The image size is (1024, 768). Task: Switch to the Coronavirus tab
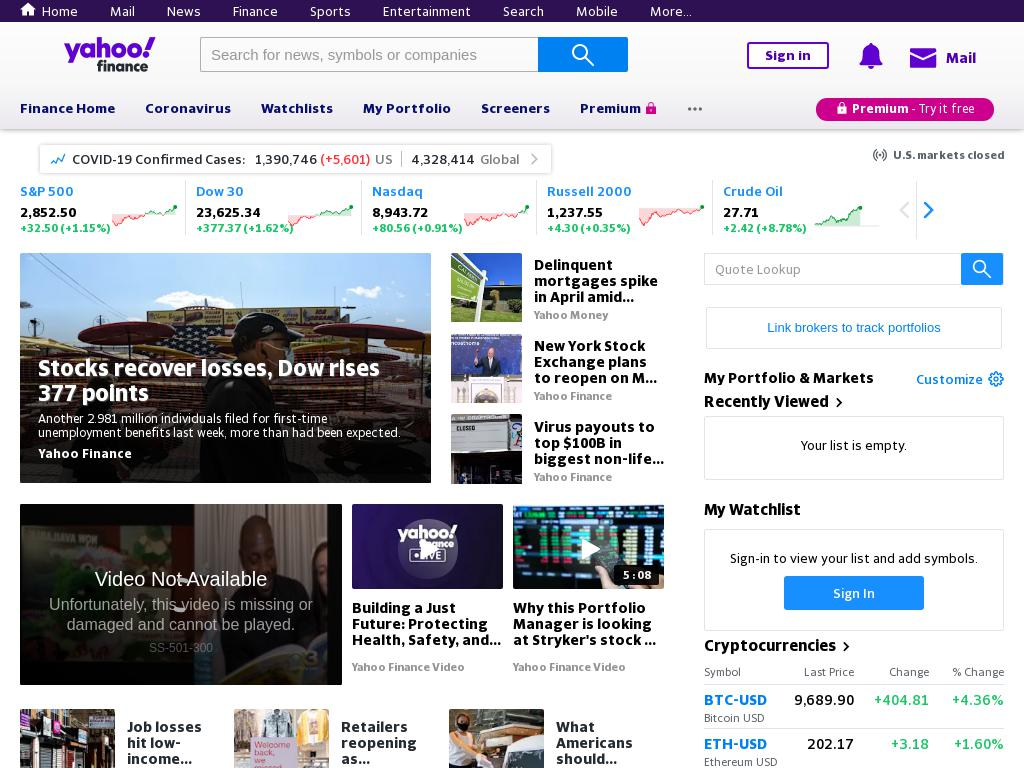pyautogui.click(x=188, y=108)
